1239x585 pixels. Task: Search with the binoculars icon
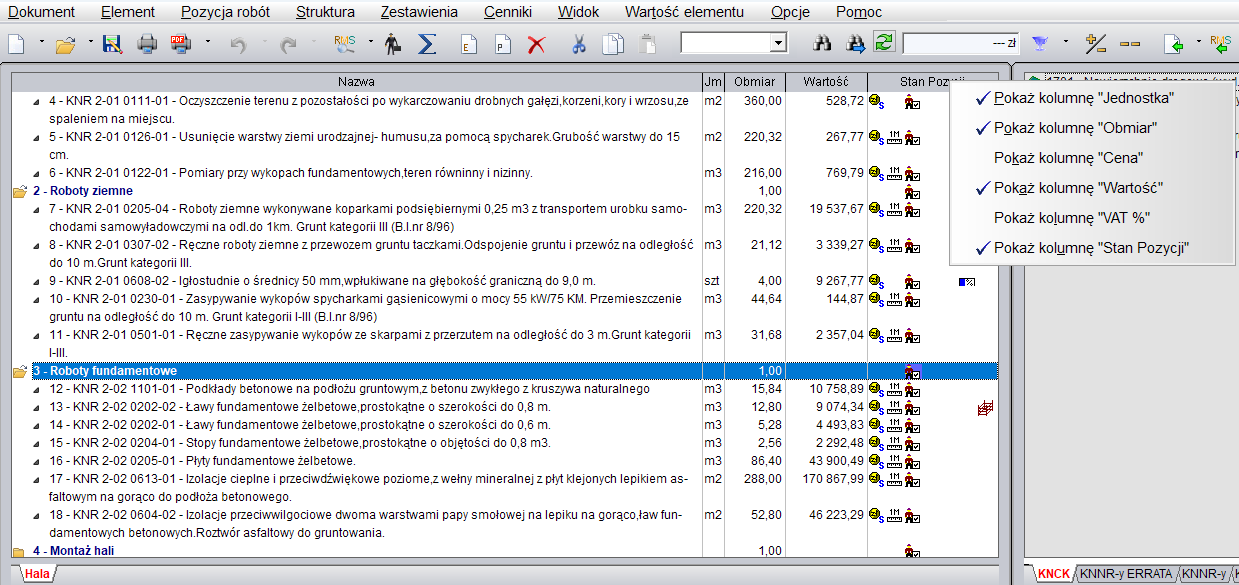pos(823,44)
